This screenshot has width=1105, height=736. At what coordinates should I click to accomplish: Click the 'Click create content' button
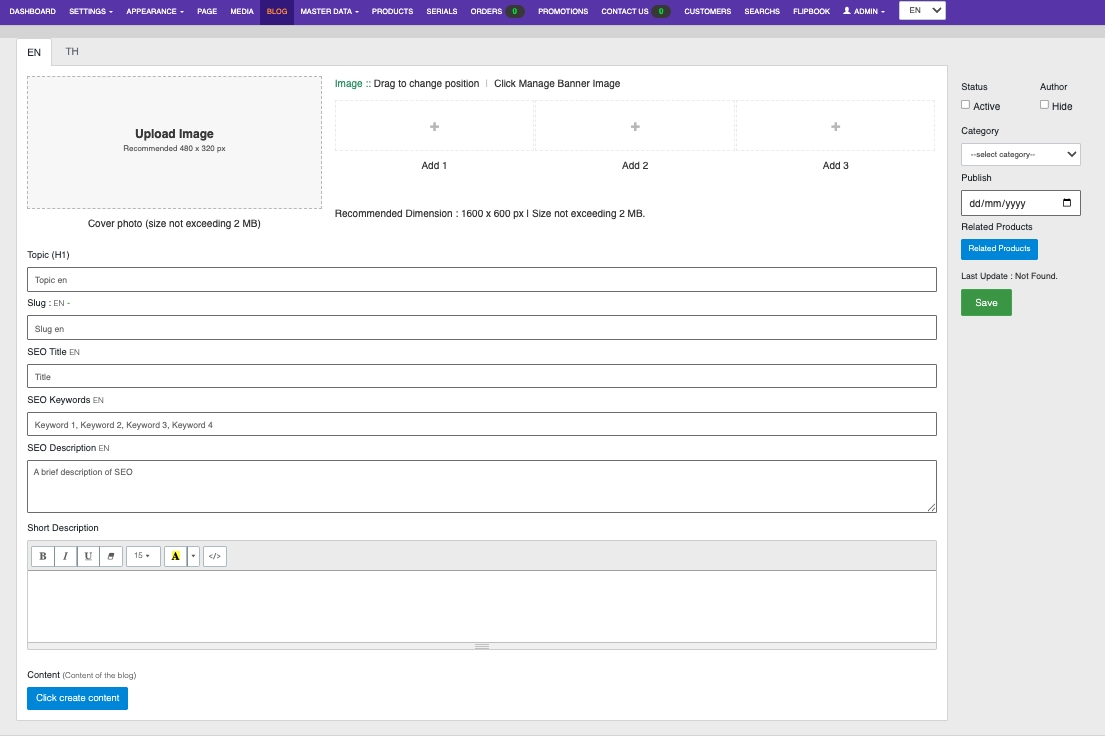(x=77, y=698)
